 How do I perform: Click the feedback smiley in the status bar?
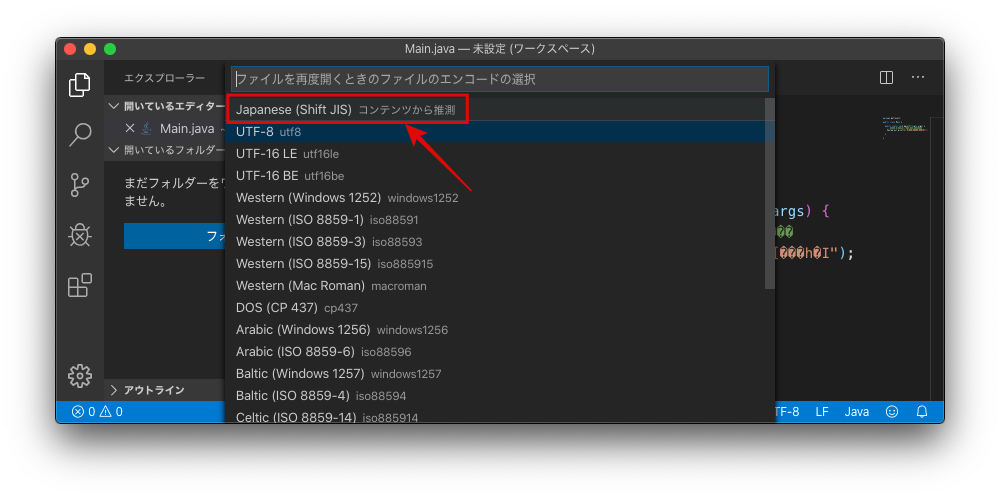(892, 412)
